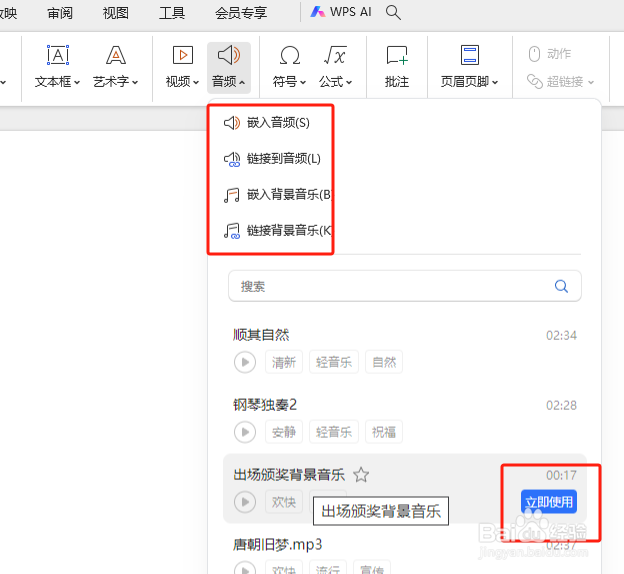The height and width of the screenshot is (574, 624).
Task: Click the WordArt (艺术字) icon
Action: 116,55
